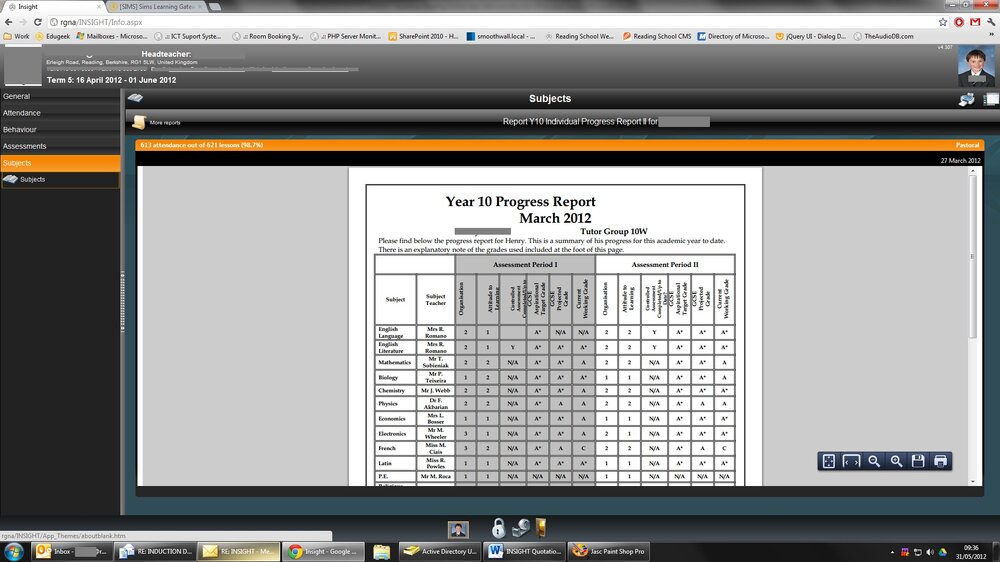Select Attendance in the sidebar
This screenshot has height=562, width=1000.
tap(22, 113)
